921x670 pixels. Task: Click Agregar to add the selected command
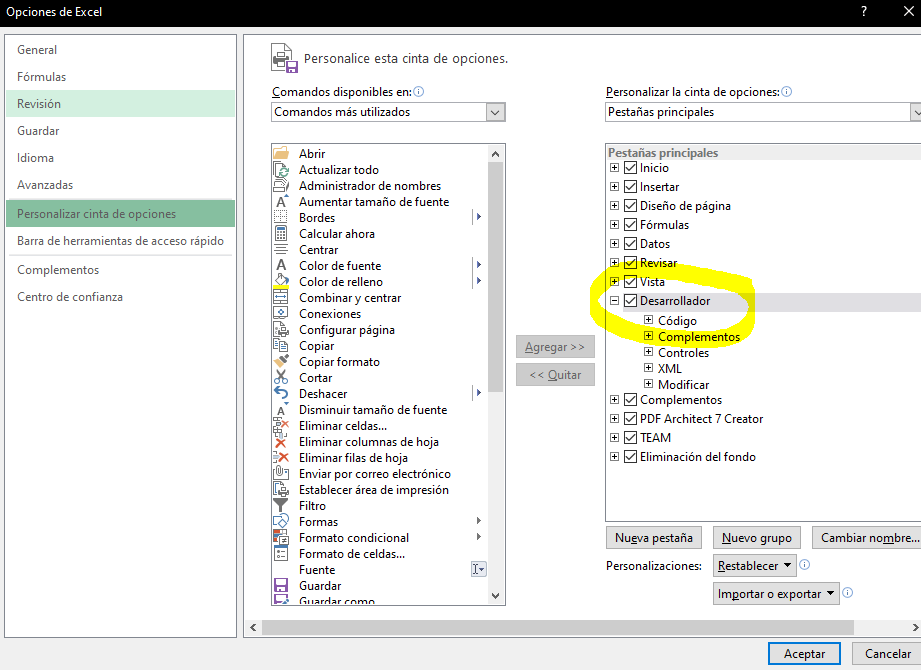point(555,346)
